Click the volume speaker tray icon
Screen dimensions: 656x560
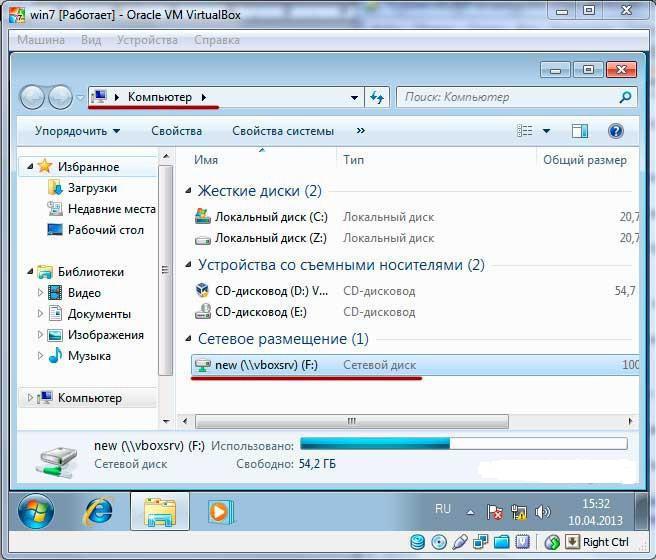[543, 512]
